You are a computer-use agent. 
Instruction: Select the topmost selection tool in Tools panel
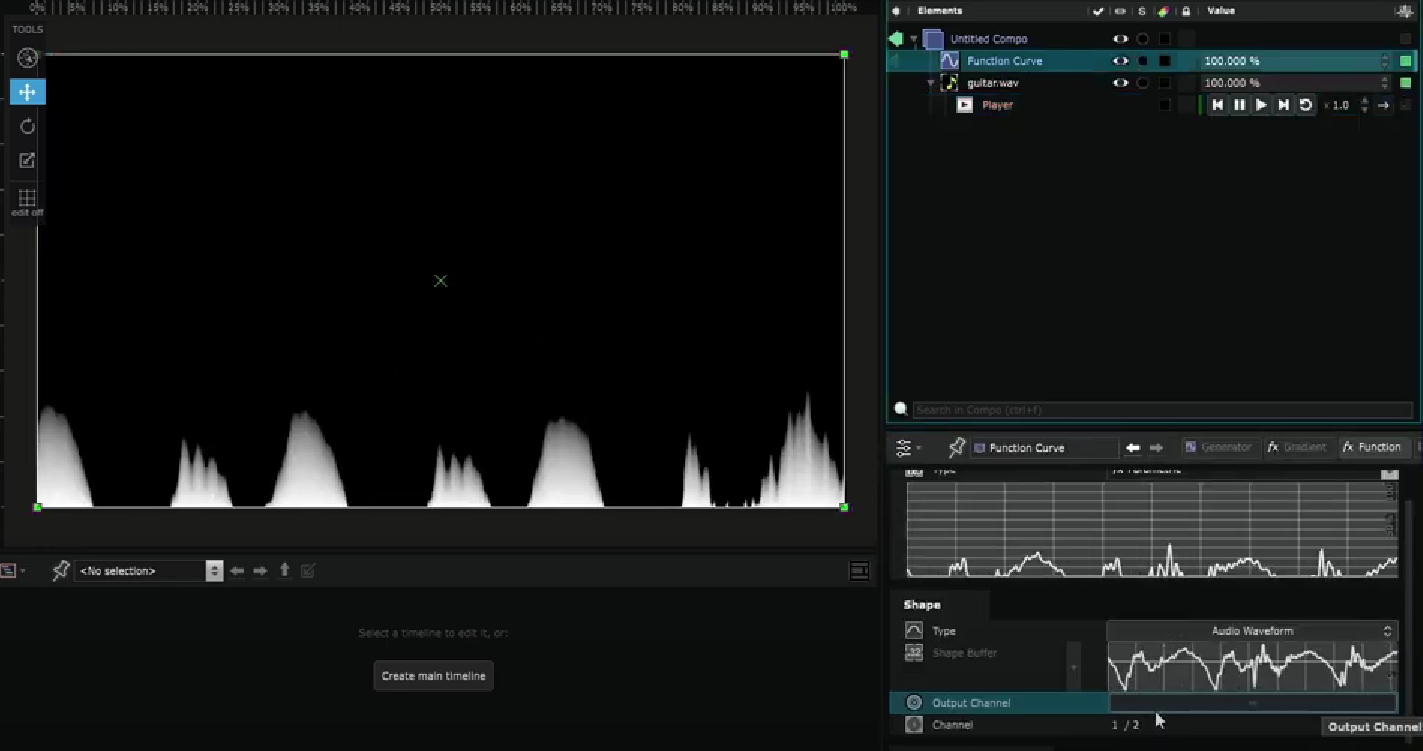27,58
